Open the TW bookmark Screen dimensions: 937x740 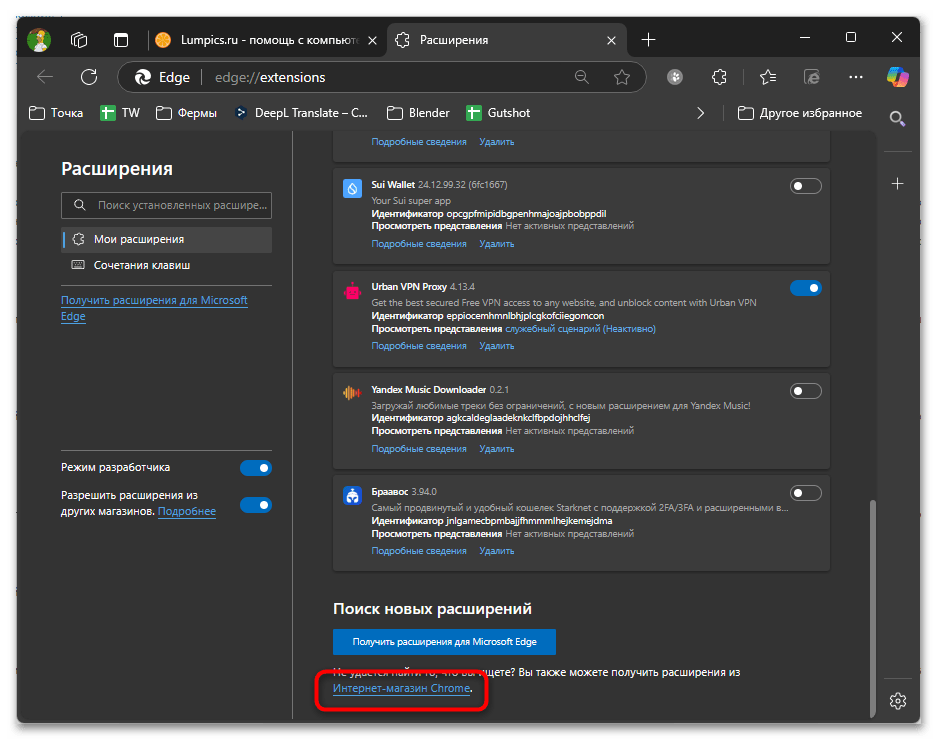tap(120, 113)
